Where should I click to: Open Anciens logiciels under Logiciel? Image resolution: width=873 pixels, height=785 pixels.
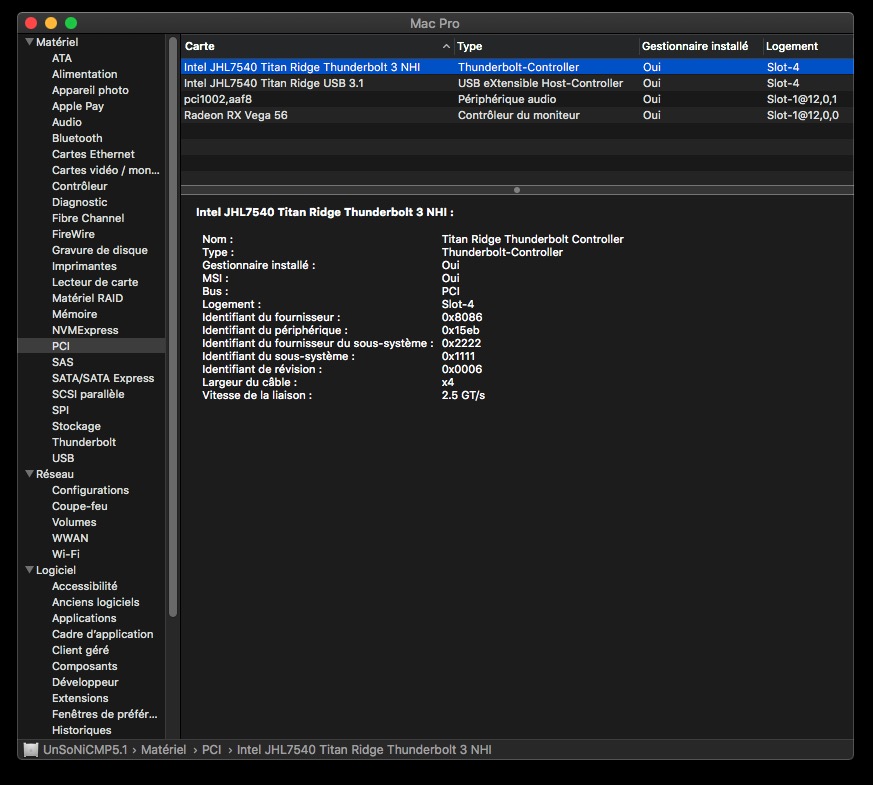coord(96,602)
